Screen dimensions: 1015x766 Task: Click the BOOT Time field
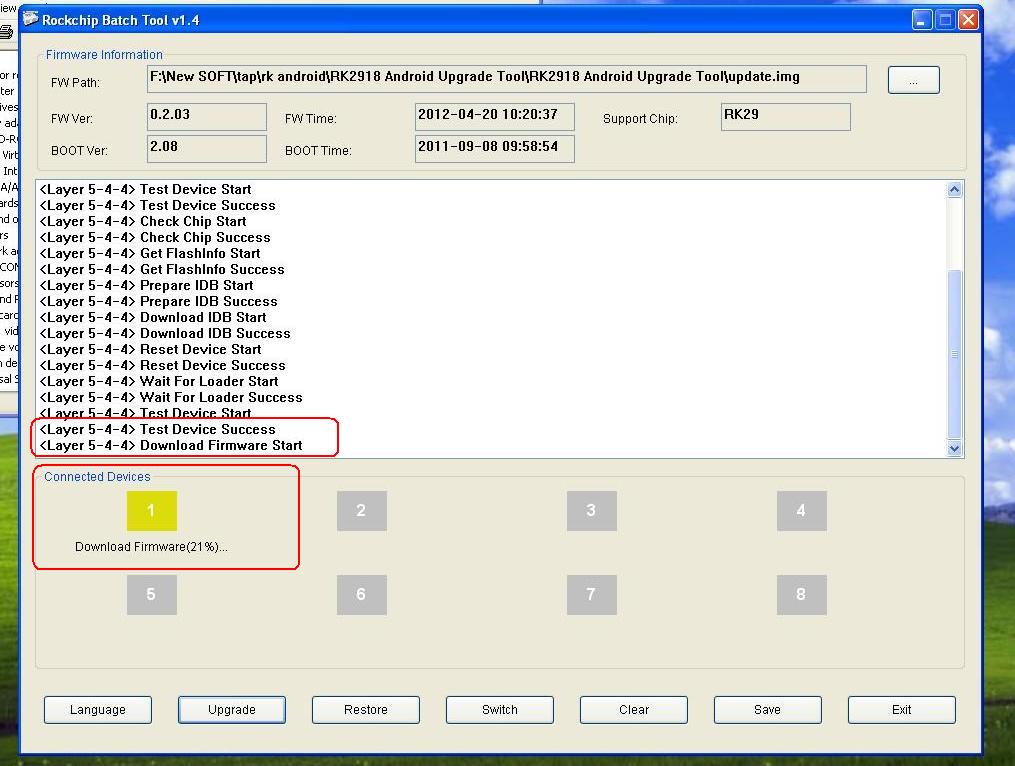(x=495, y=148)
